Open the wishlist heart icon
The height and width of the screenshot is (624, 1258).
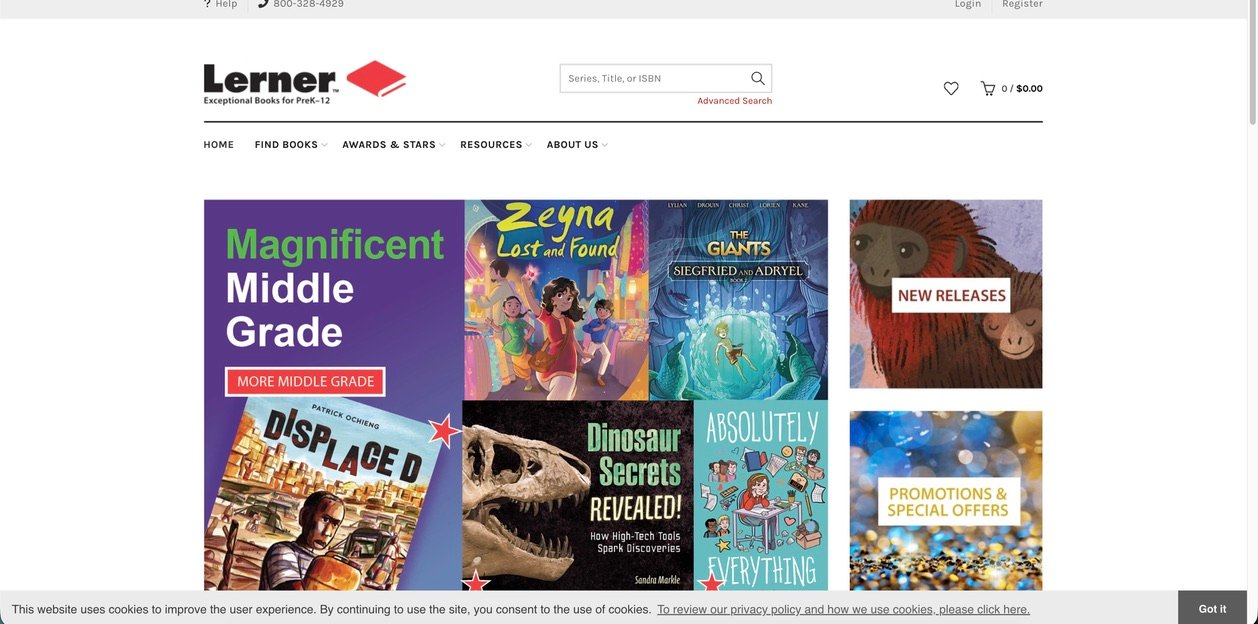(x=951, y=88)
